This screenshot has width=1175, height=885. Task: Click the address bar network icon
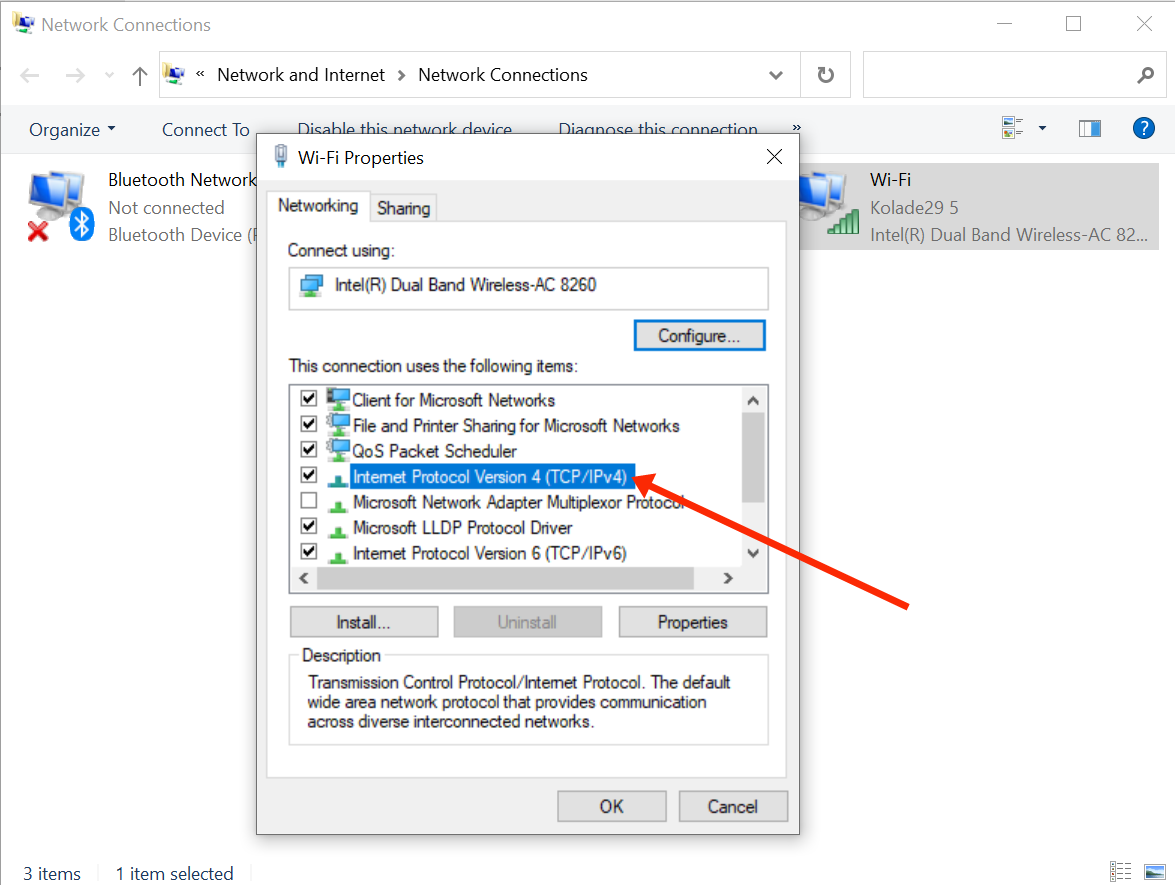tap(174, 75)
